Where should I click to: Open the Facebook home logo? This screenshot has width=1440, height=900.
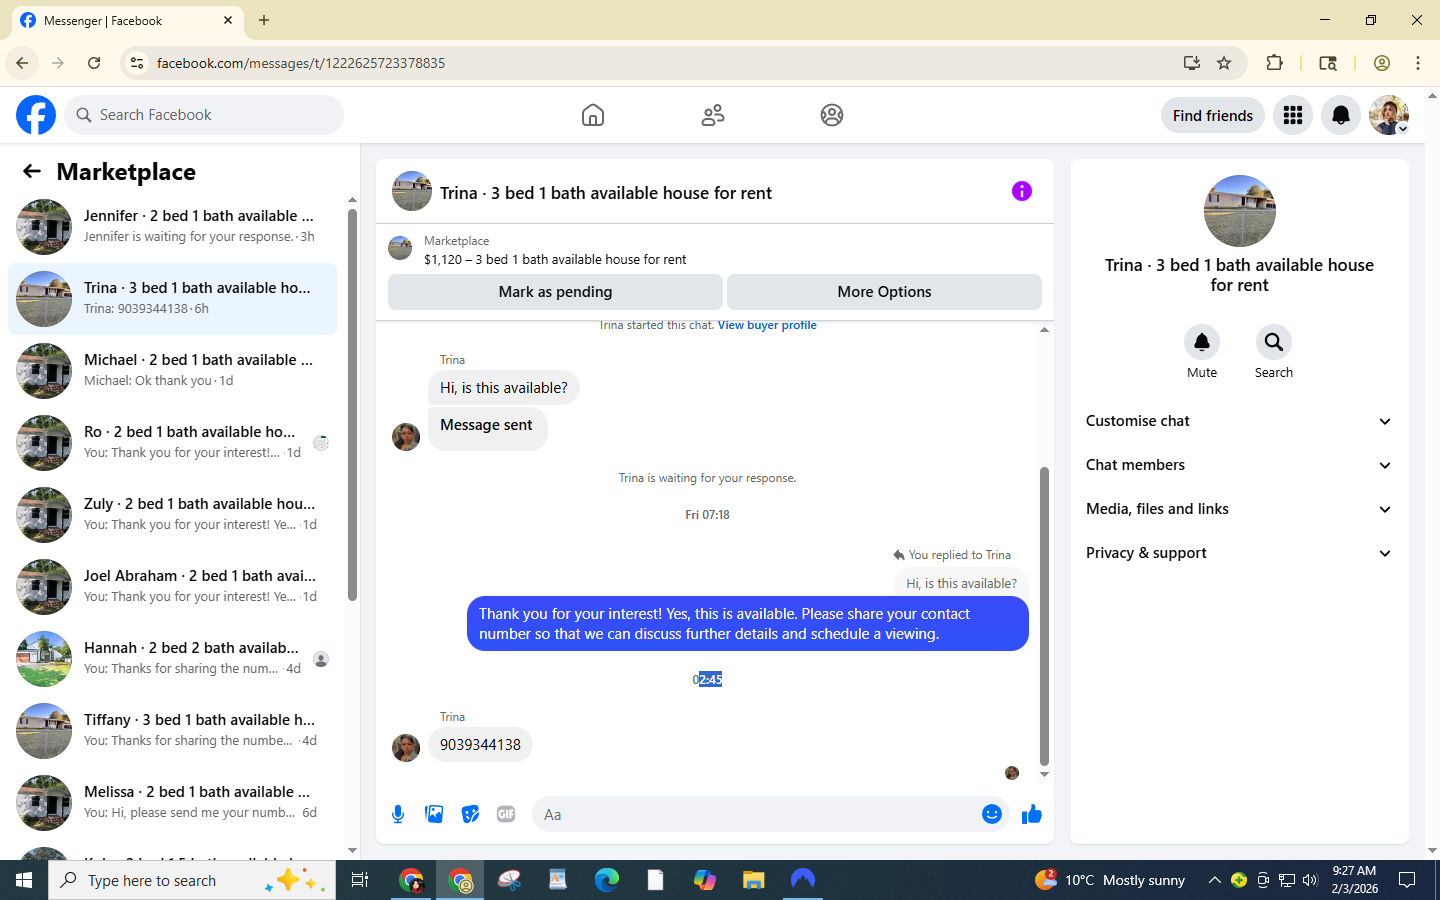coord(36,115)
